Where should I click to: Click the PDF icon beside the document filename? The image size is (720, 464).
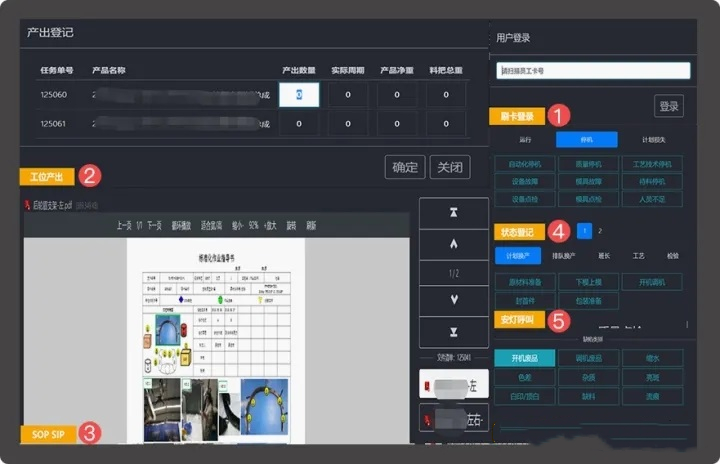pyautogui.click(x=27, y=205)
